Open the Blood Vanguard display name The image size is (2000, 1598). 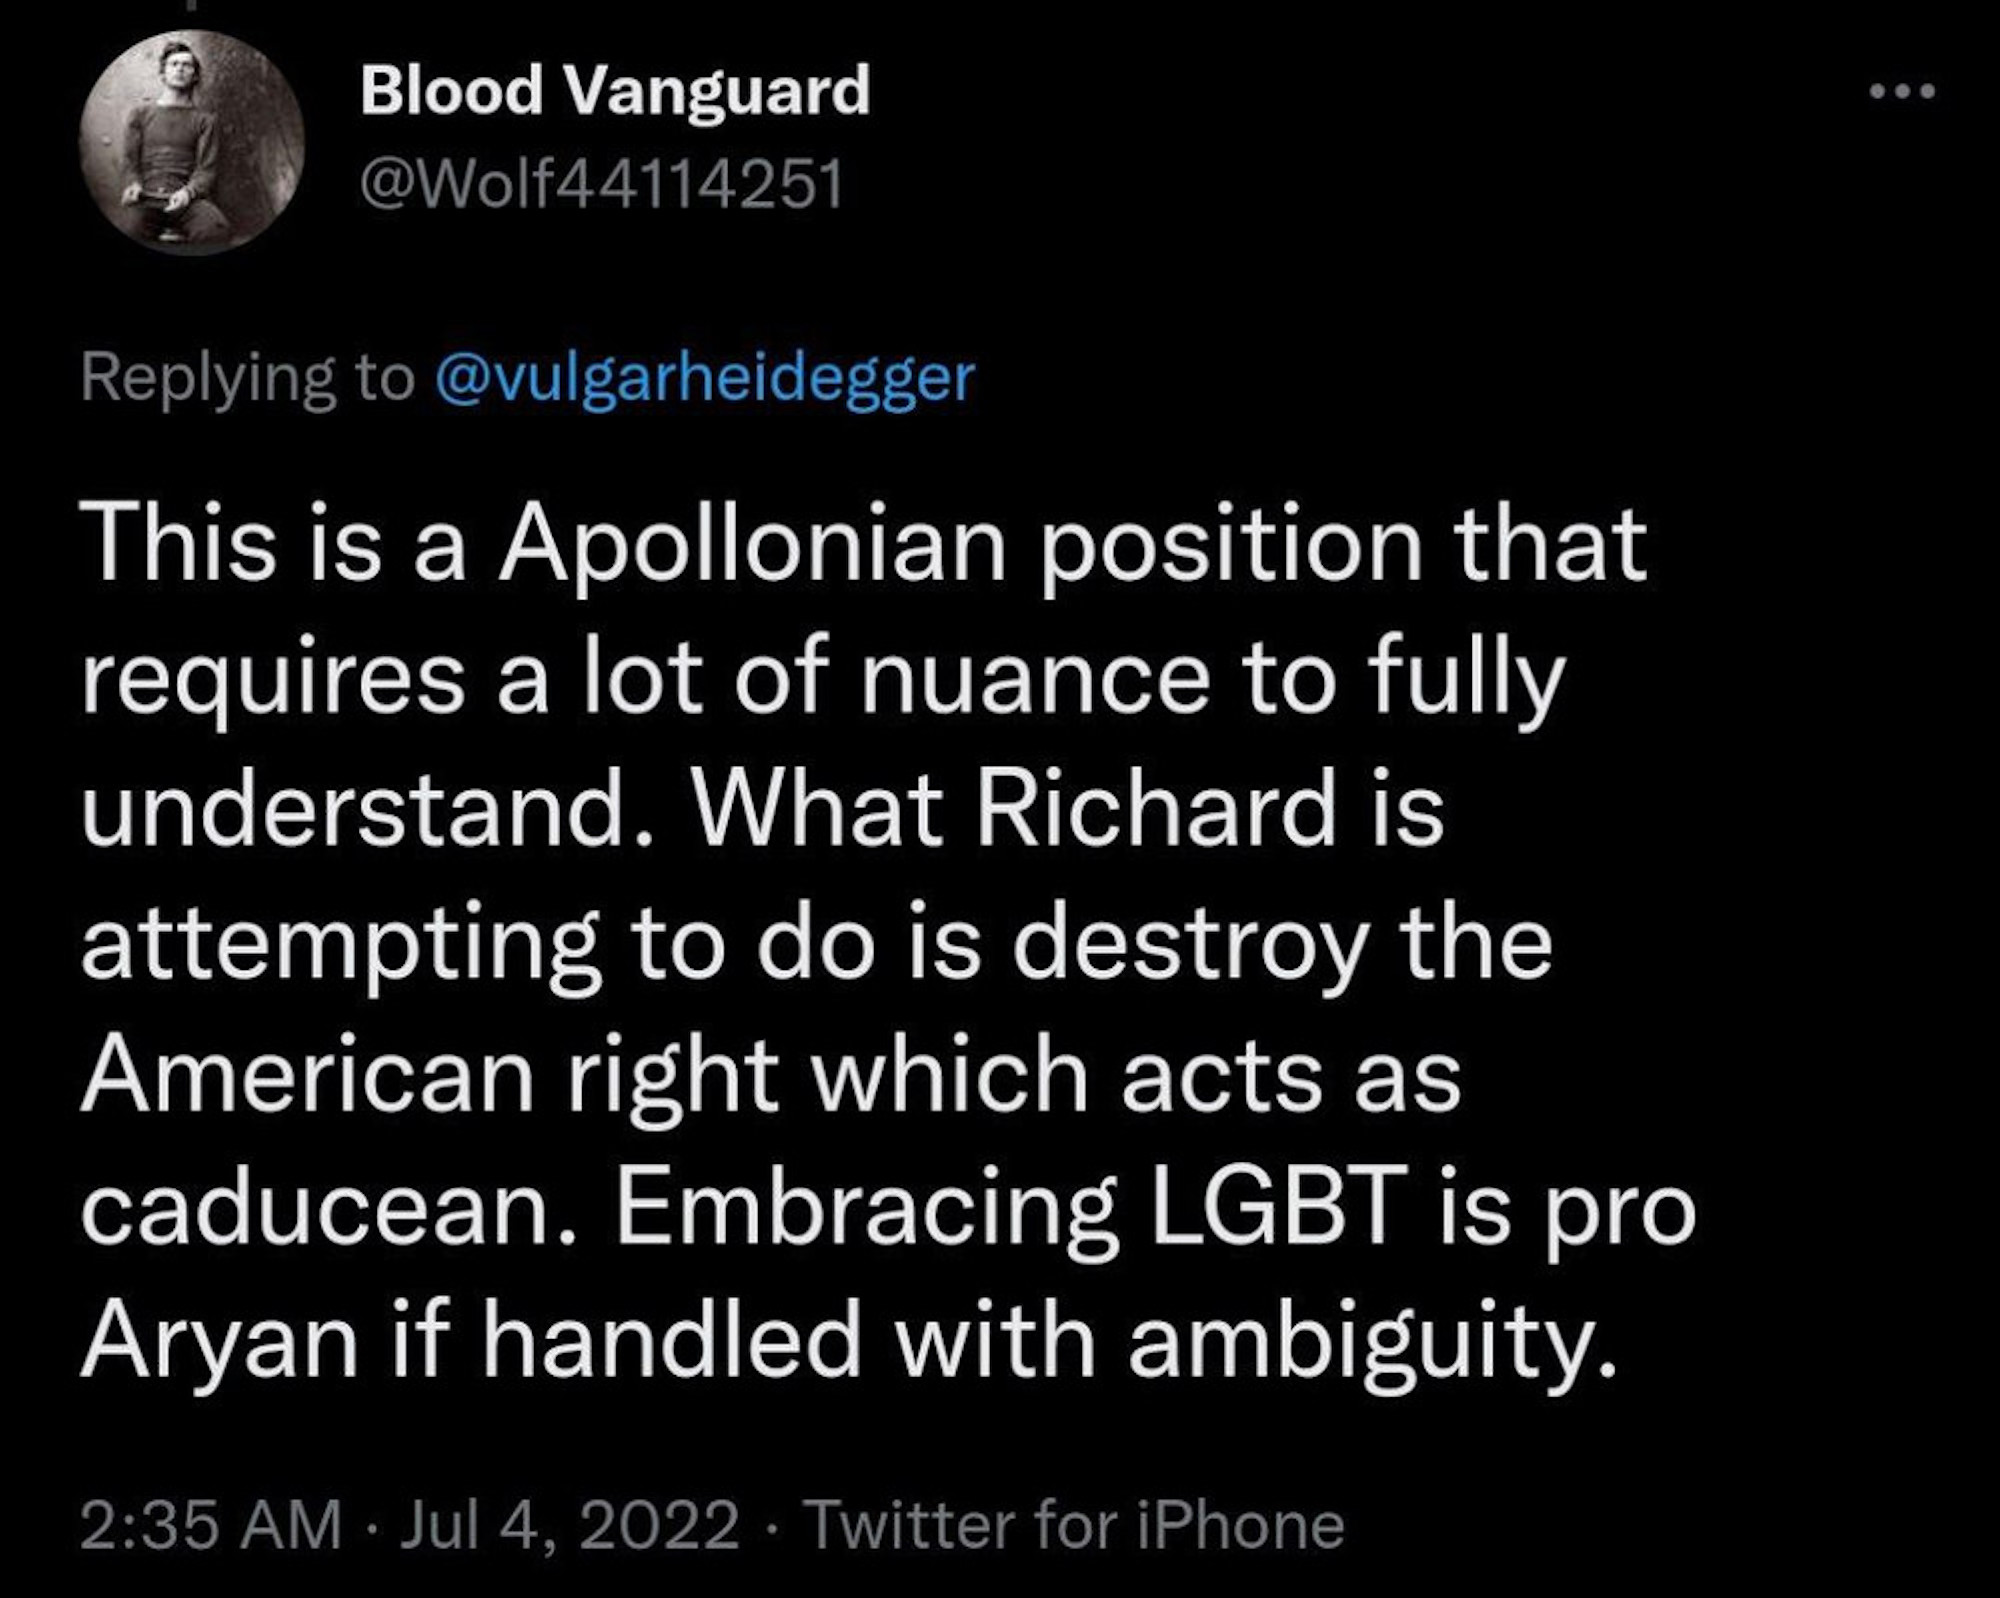[615, 90]
